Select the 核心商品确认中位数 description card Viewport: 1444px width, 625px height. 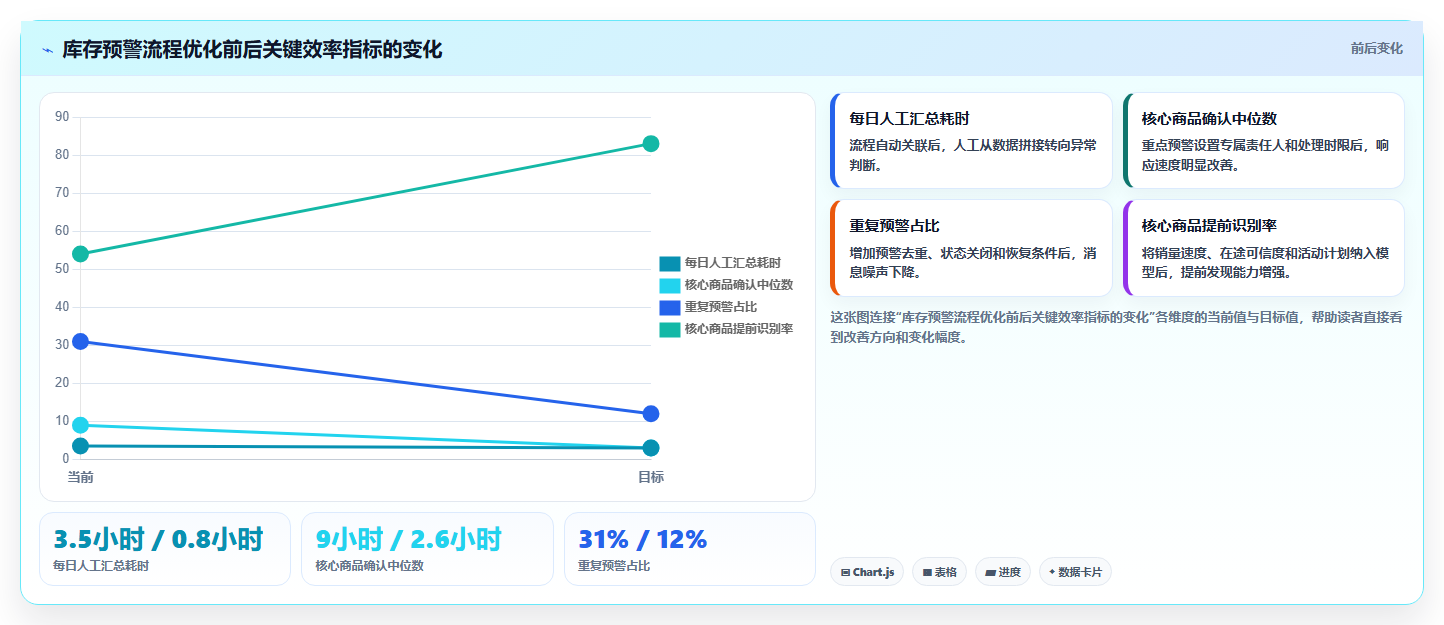click(1263, 141)
